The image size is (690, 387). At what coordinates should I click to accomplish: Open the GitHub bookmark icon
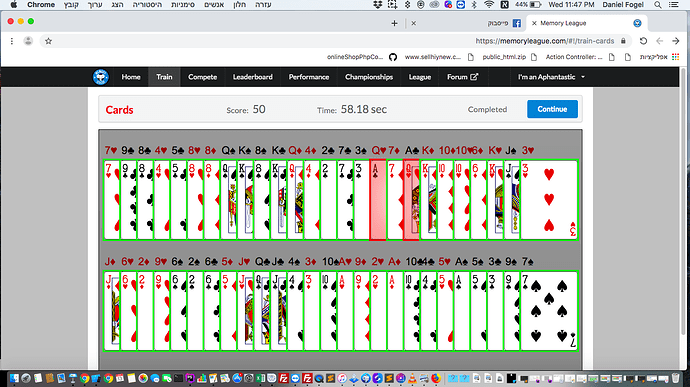pyautogui.click(x=393, y=57)
